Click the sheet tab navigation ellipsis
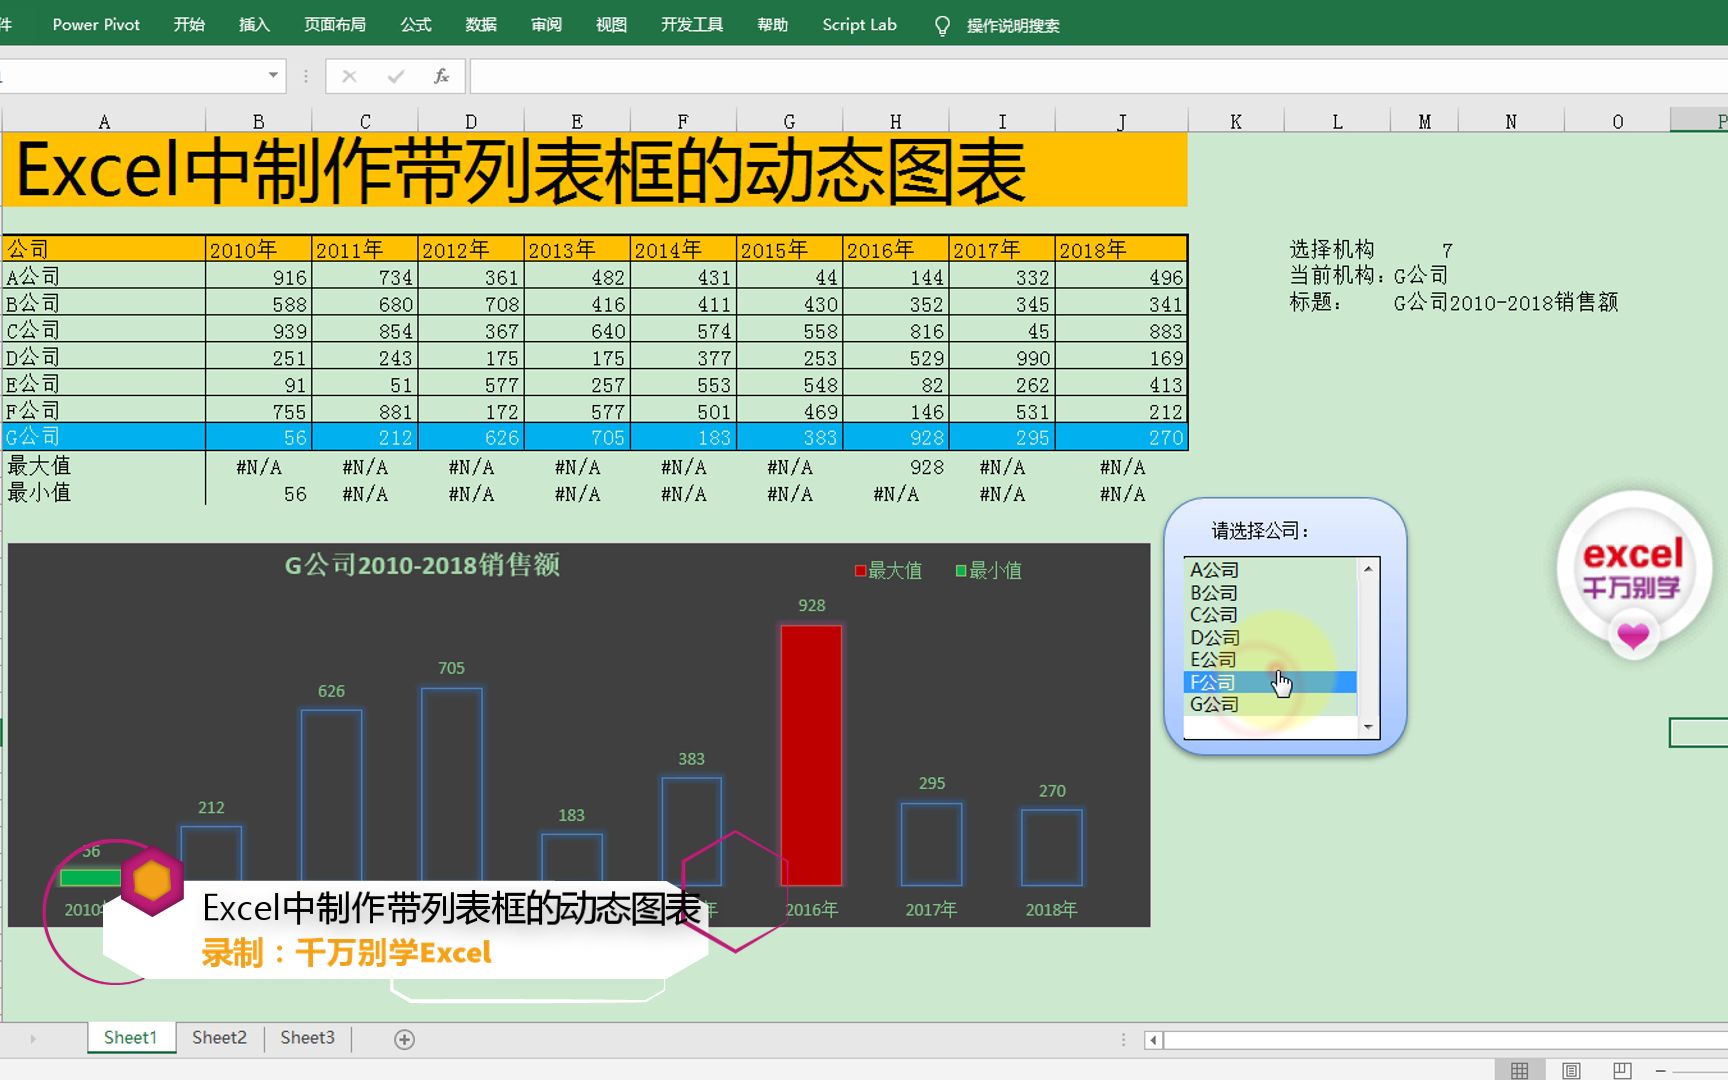The height and width of the screenshot is (1080, 1728). (1122, 1038)
